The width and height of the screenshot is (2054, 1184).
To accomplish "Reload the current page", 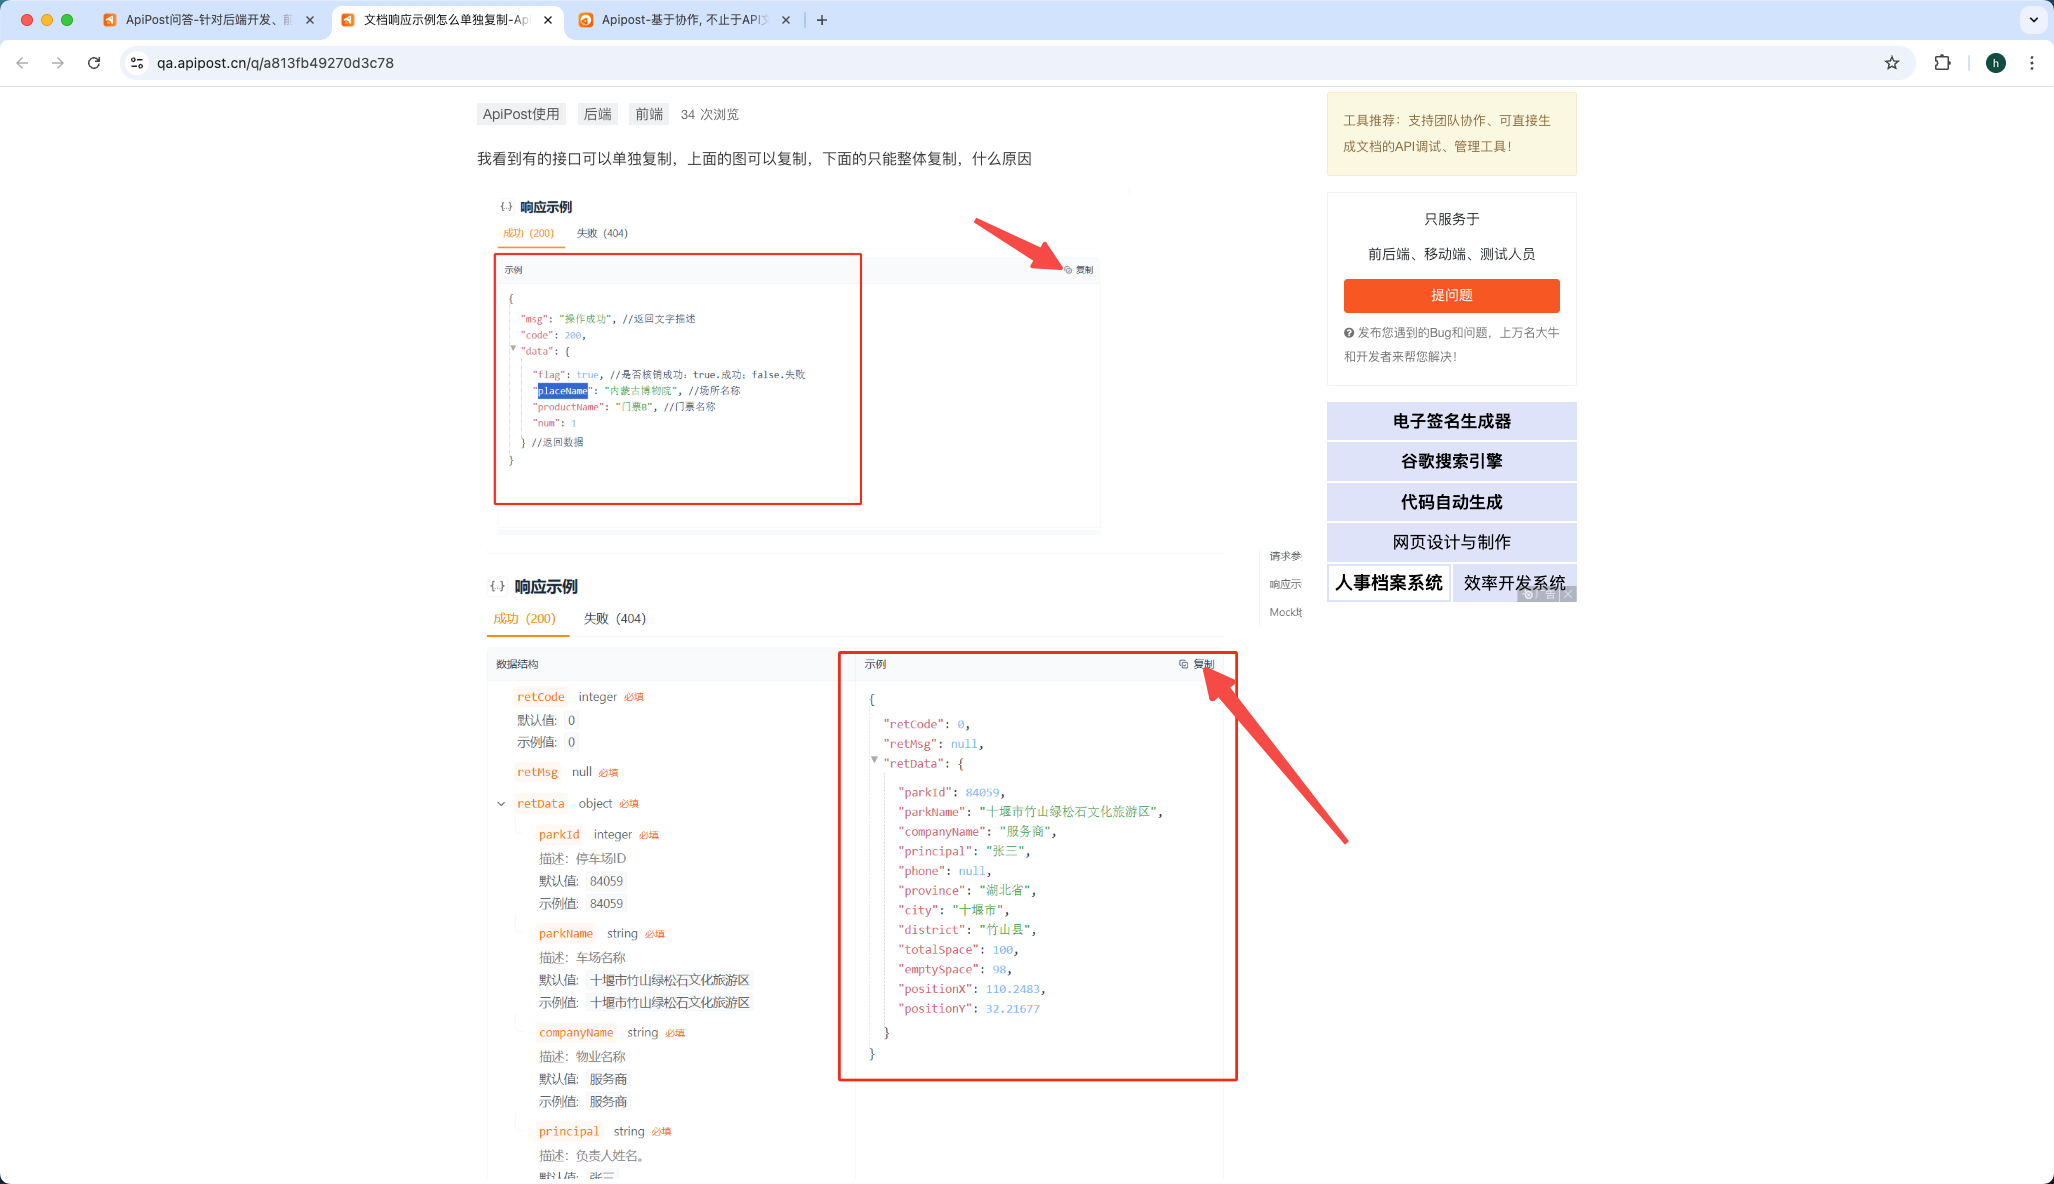I will [94, 63].
